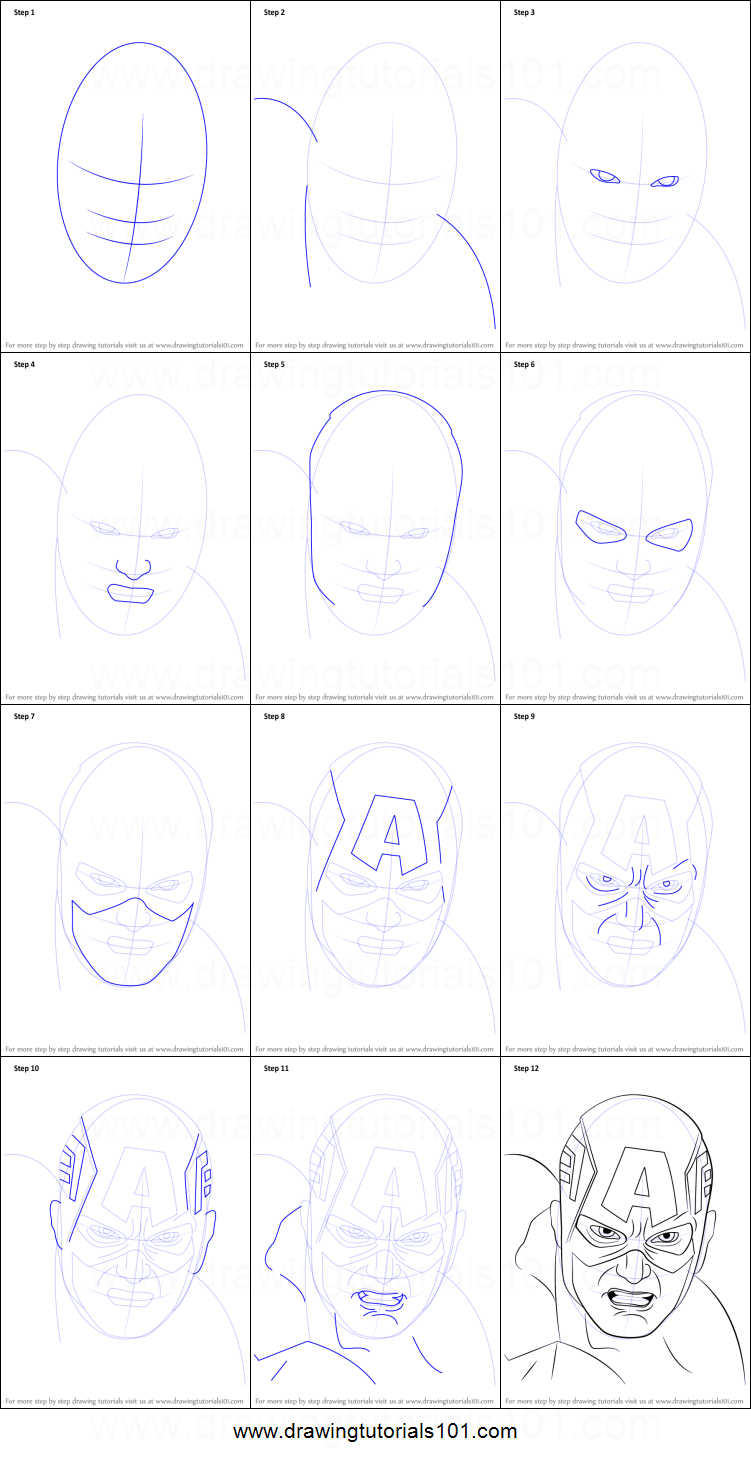Click the "For more step by step" footer in Step 5
Image resolution: width=751 pixels, height=1459 pixels.
(x=375, y=697)
